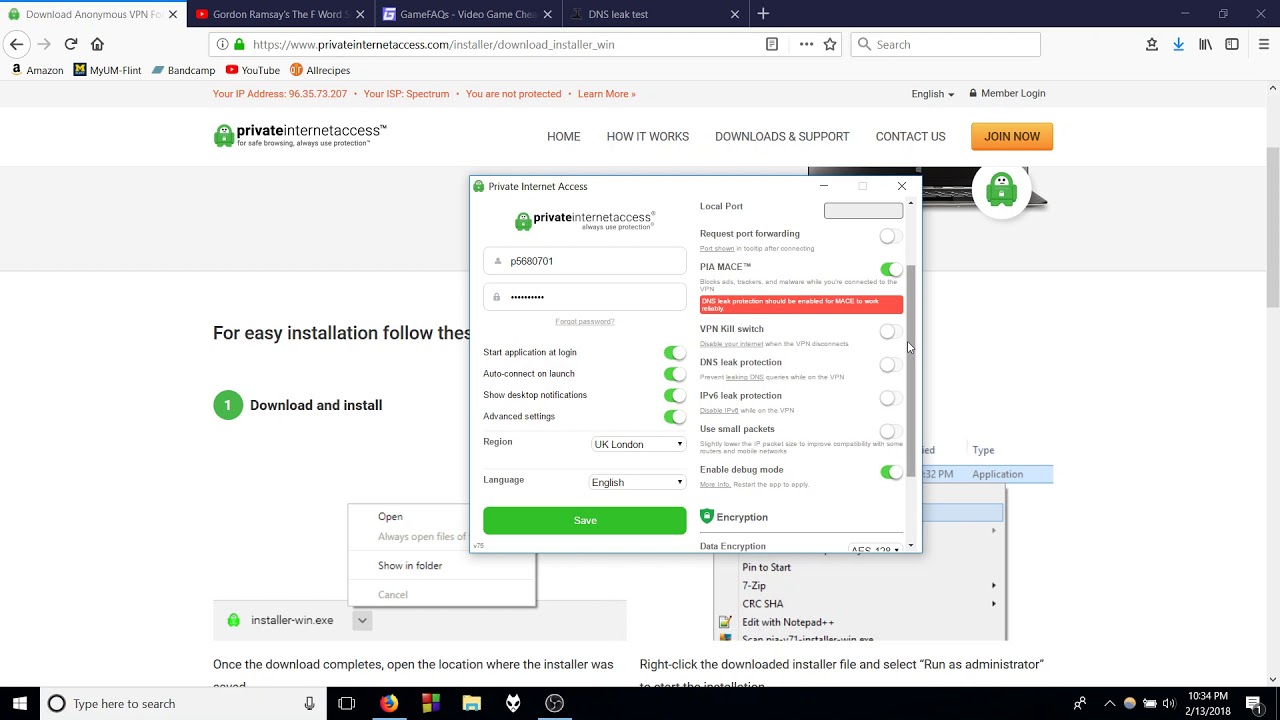Bookmark this page with star icon

tap(830, 44)
